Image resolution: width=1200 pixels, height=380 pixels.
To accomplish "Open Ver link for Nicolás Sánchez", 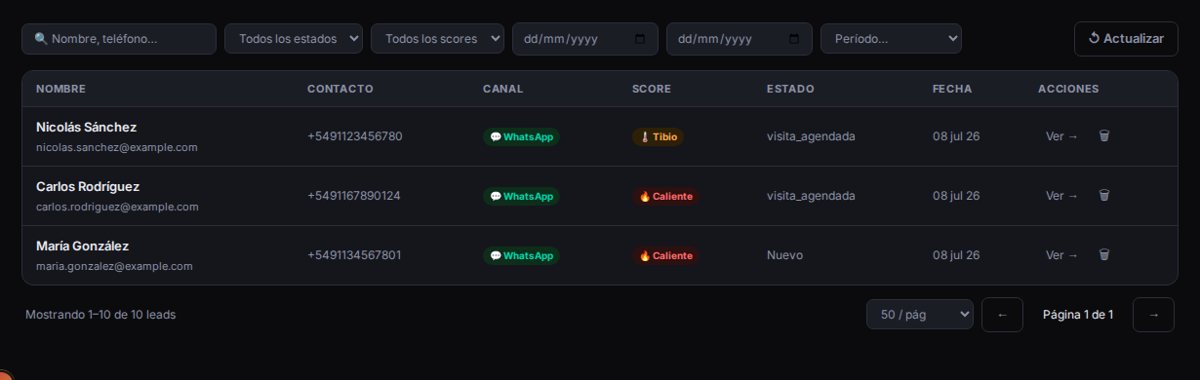I will click(x=1062, y=137).
